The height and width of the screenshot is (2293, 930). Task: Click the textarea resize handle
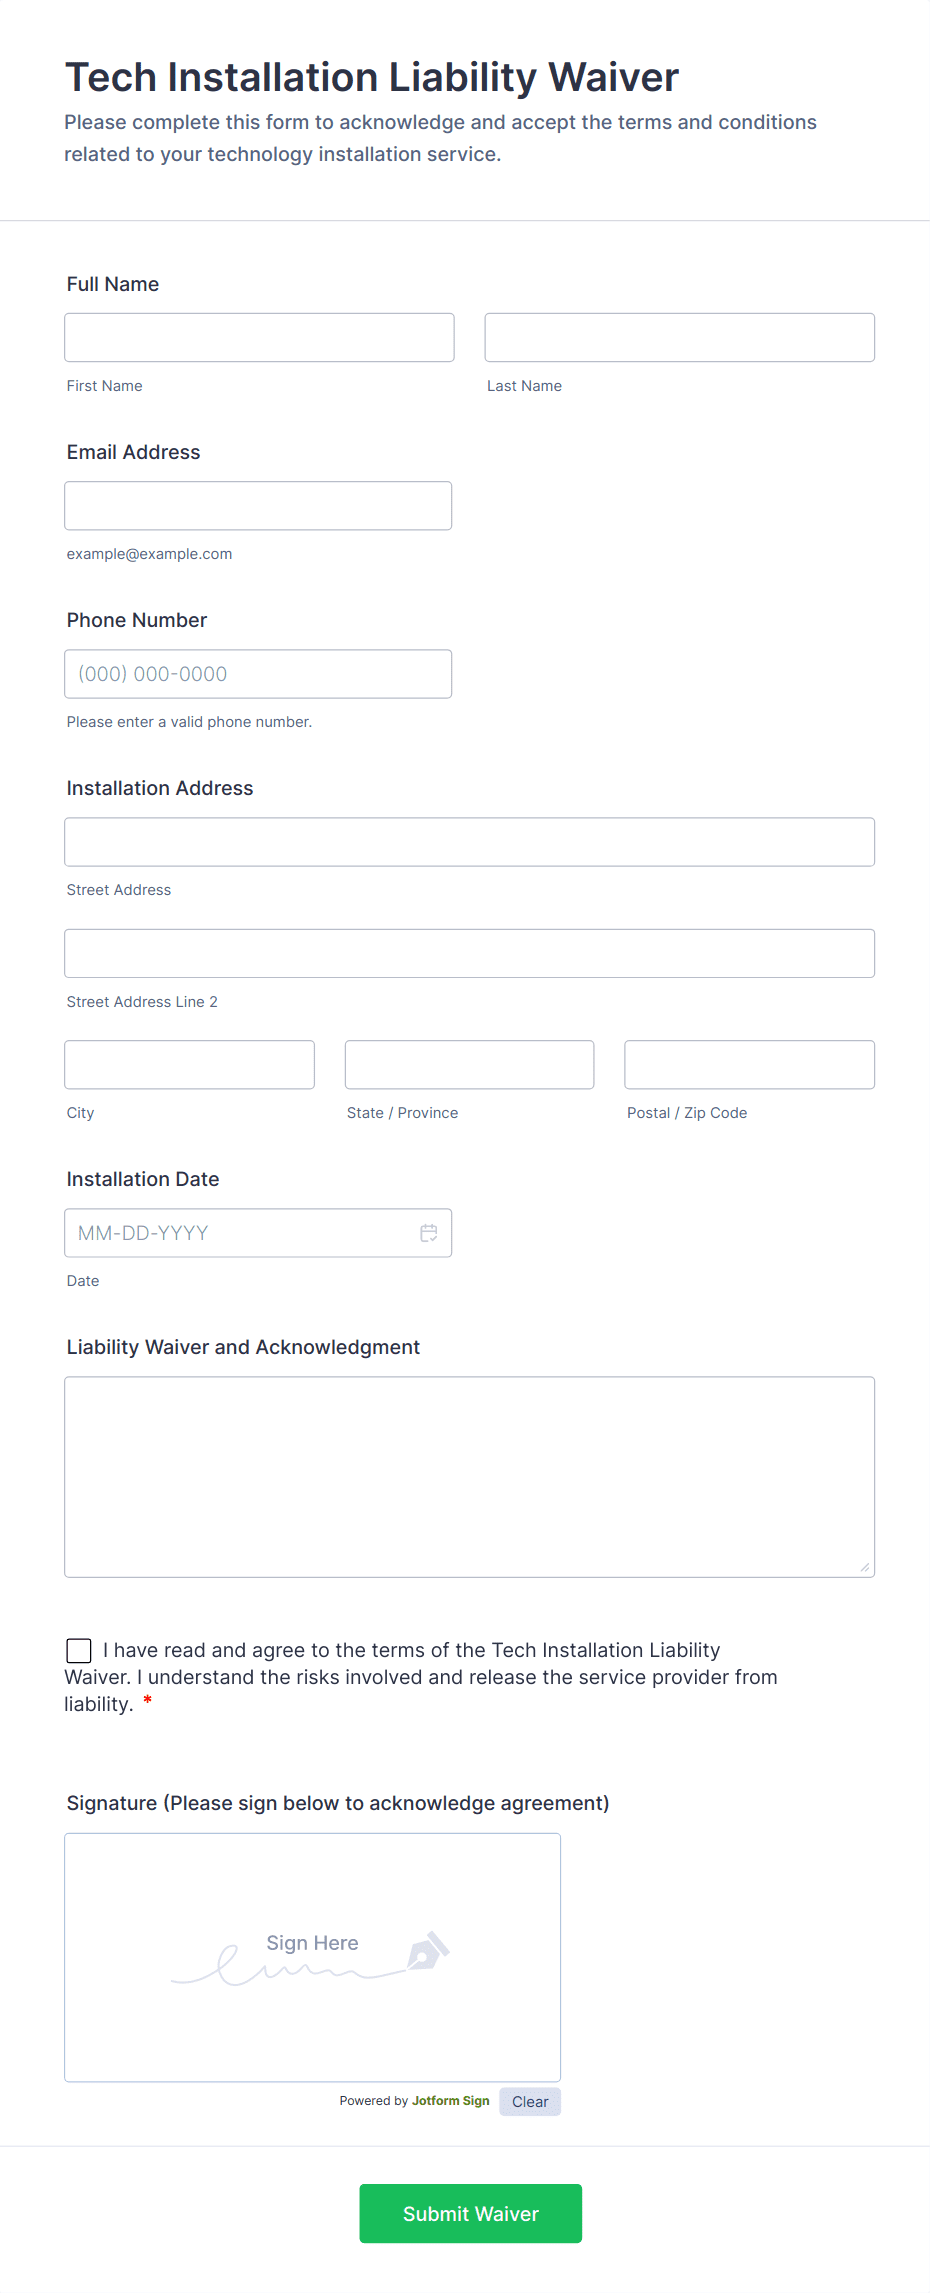tap(864, 1568)
